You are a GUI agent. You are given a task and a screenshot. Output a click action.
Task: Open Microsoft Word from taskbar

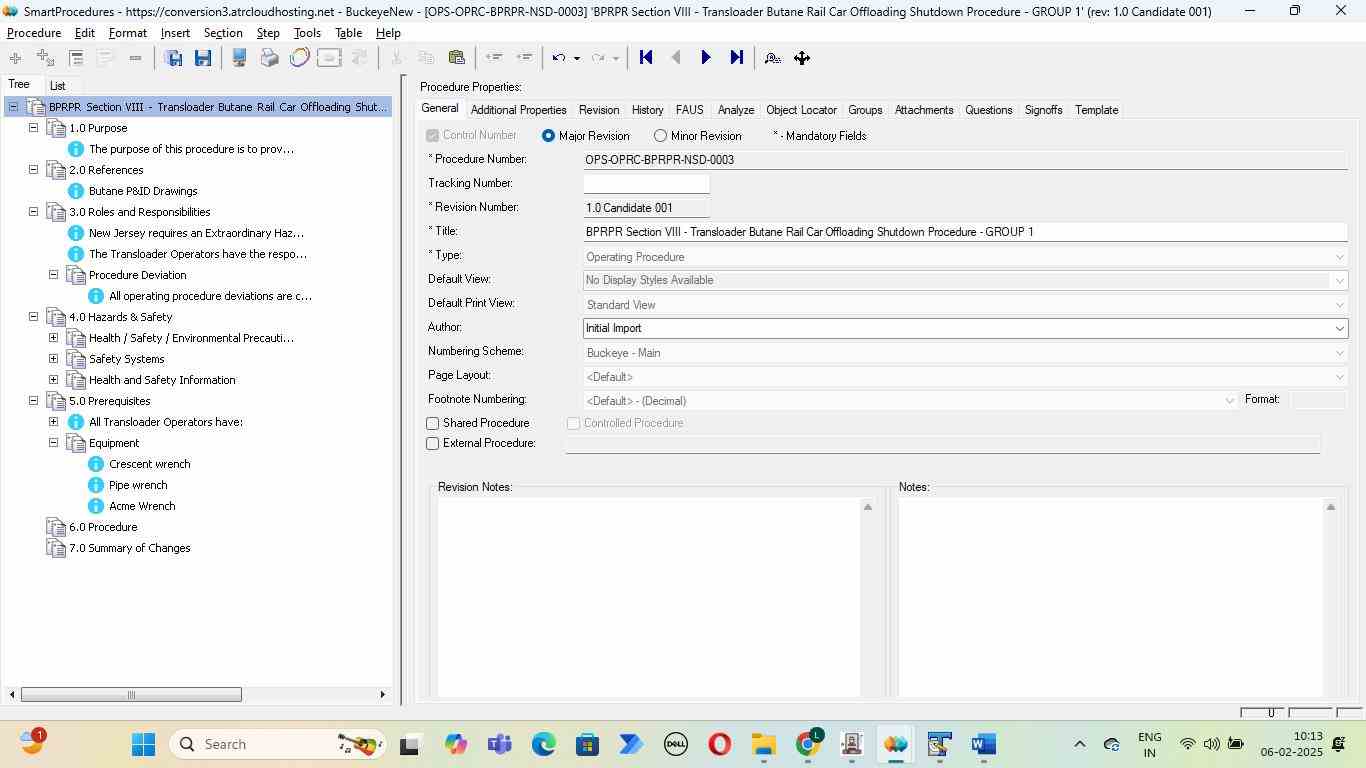click(x=983, y=744)
